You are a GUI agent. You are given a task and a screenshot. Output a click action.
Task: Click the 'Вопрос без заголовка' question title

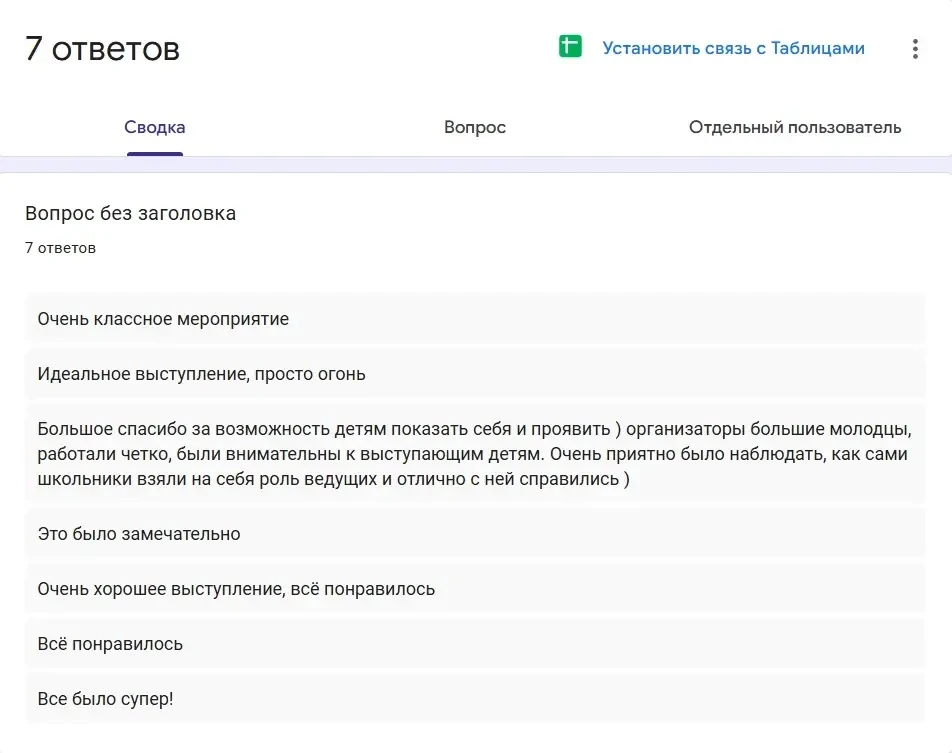[x=131, y=213]
